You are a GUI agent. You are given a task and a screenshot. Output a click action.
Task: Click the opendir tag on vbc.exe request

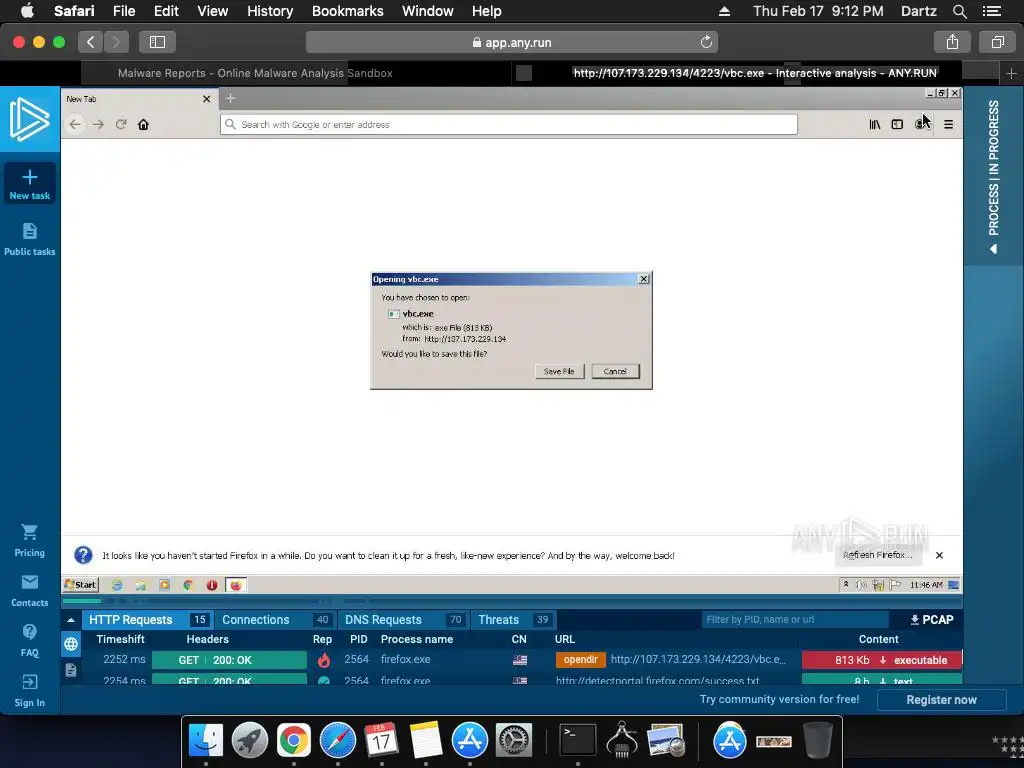pyautogui.click(x=581, y=660)
